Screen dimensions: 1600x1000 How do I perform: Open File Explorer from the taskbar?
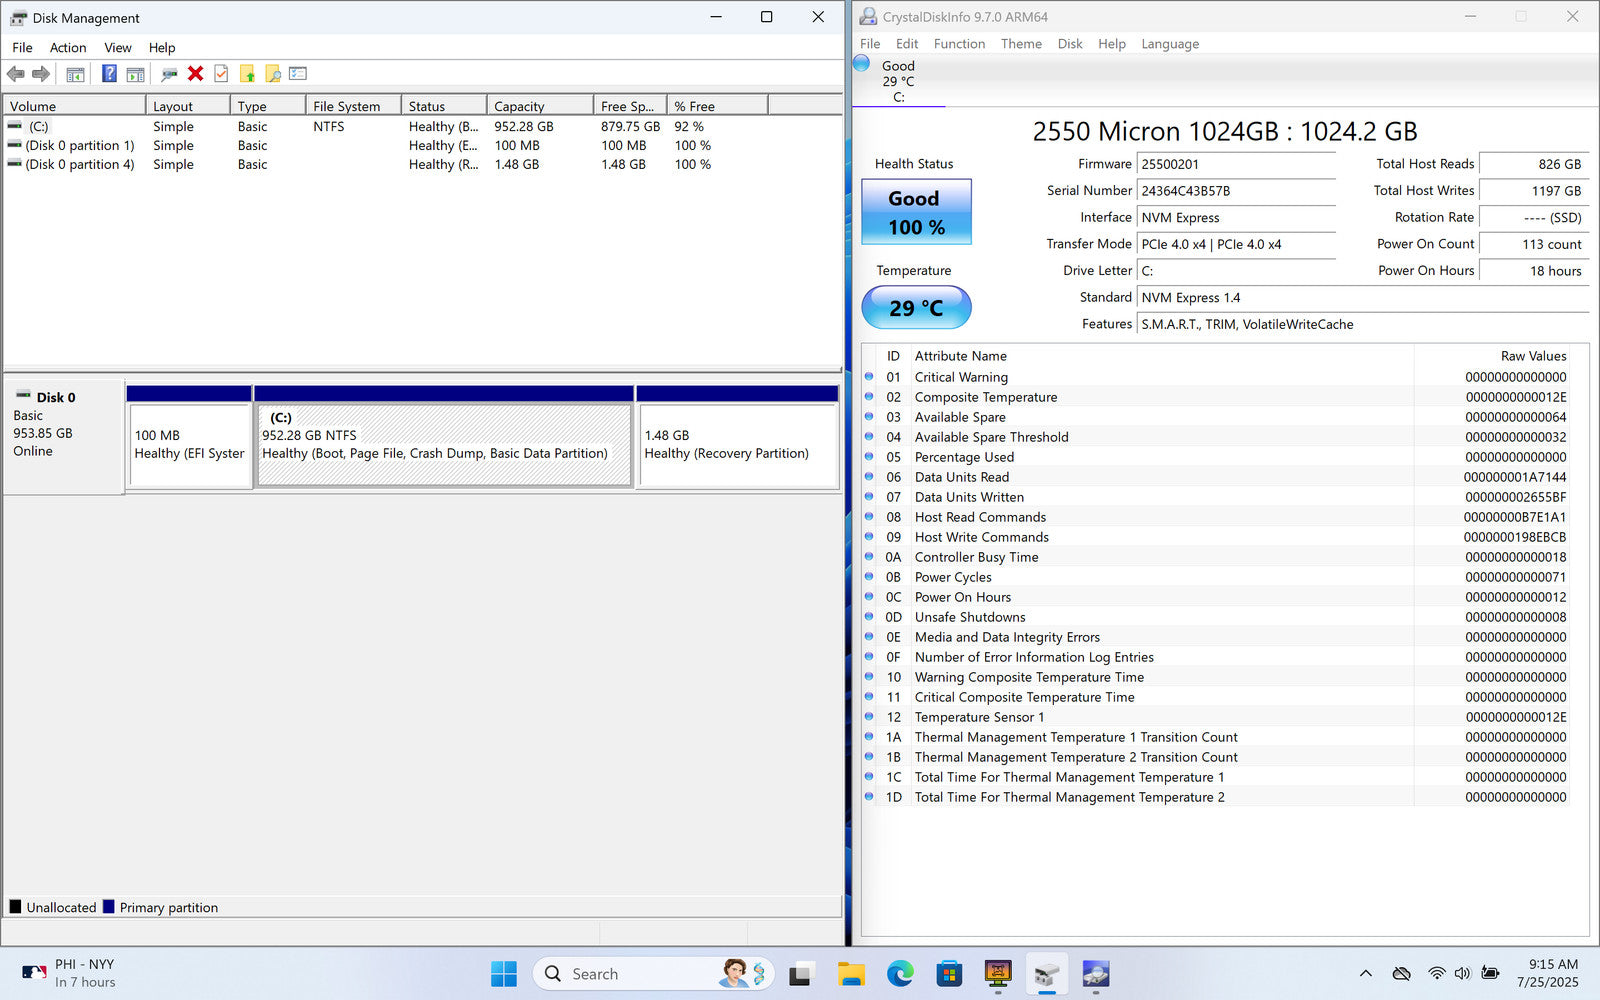coord(851,974)
